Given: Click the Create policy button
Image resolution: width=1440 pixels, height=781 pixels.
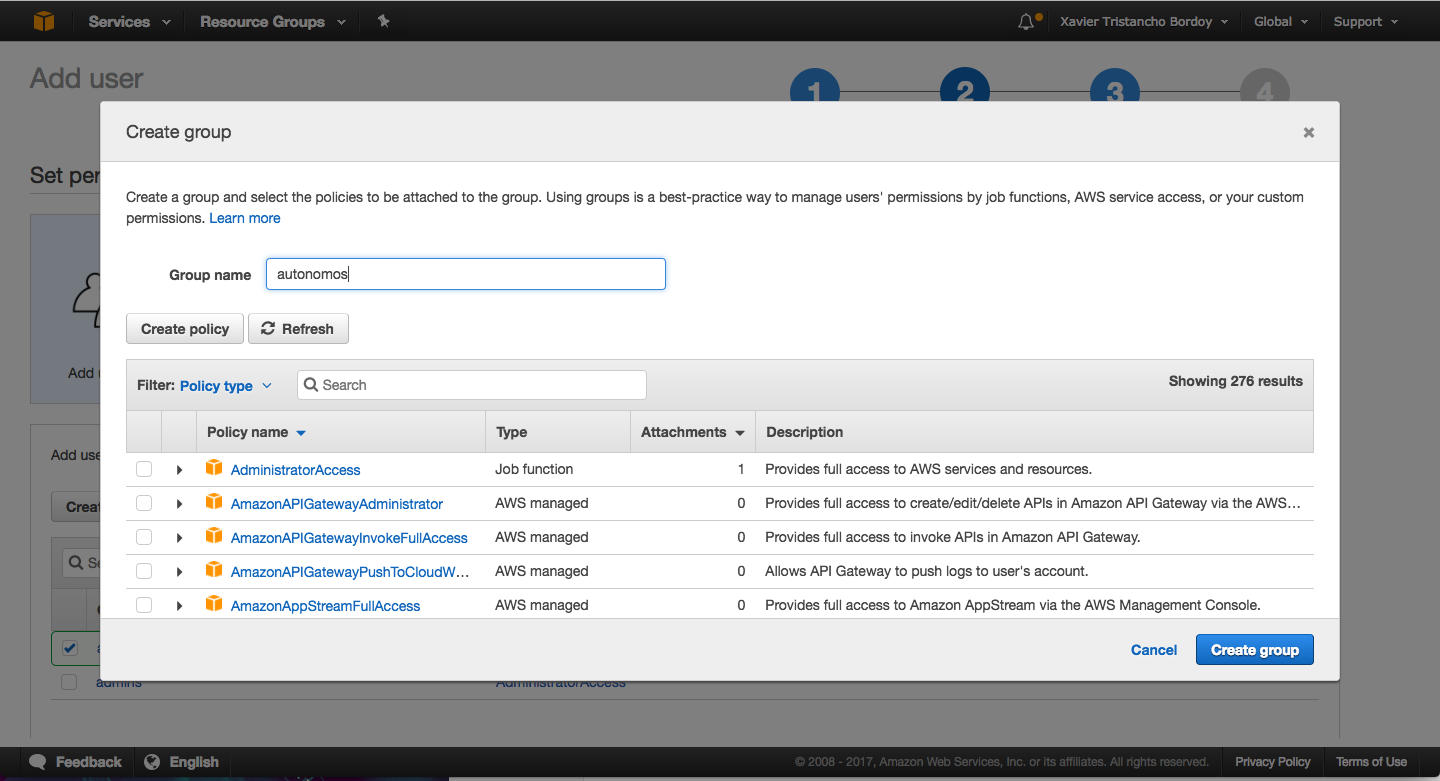Looking at the screenshot, I should click(x=185, y=329).
